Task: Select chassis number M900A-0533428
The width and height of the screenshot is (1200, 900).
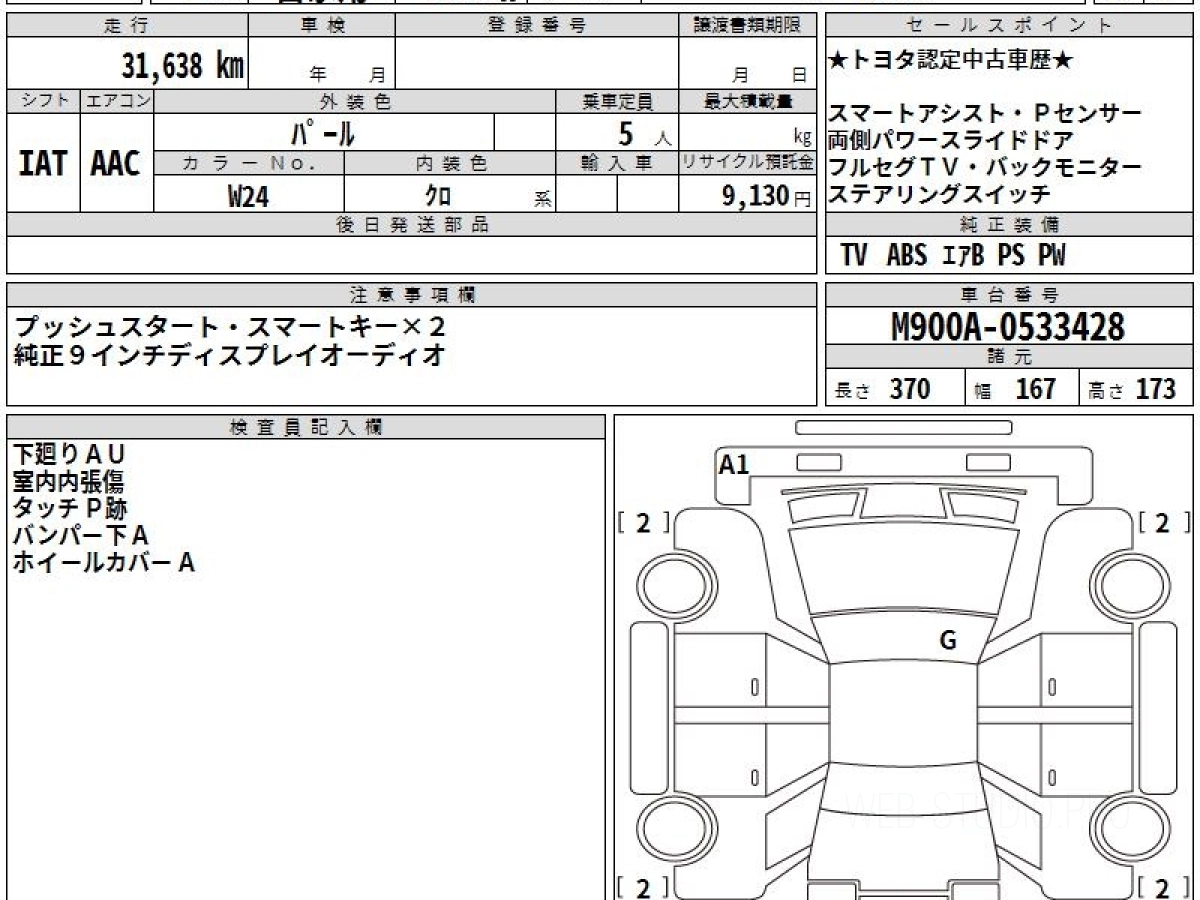Action: 1009,326
